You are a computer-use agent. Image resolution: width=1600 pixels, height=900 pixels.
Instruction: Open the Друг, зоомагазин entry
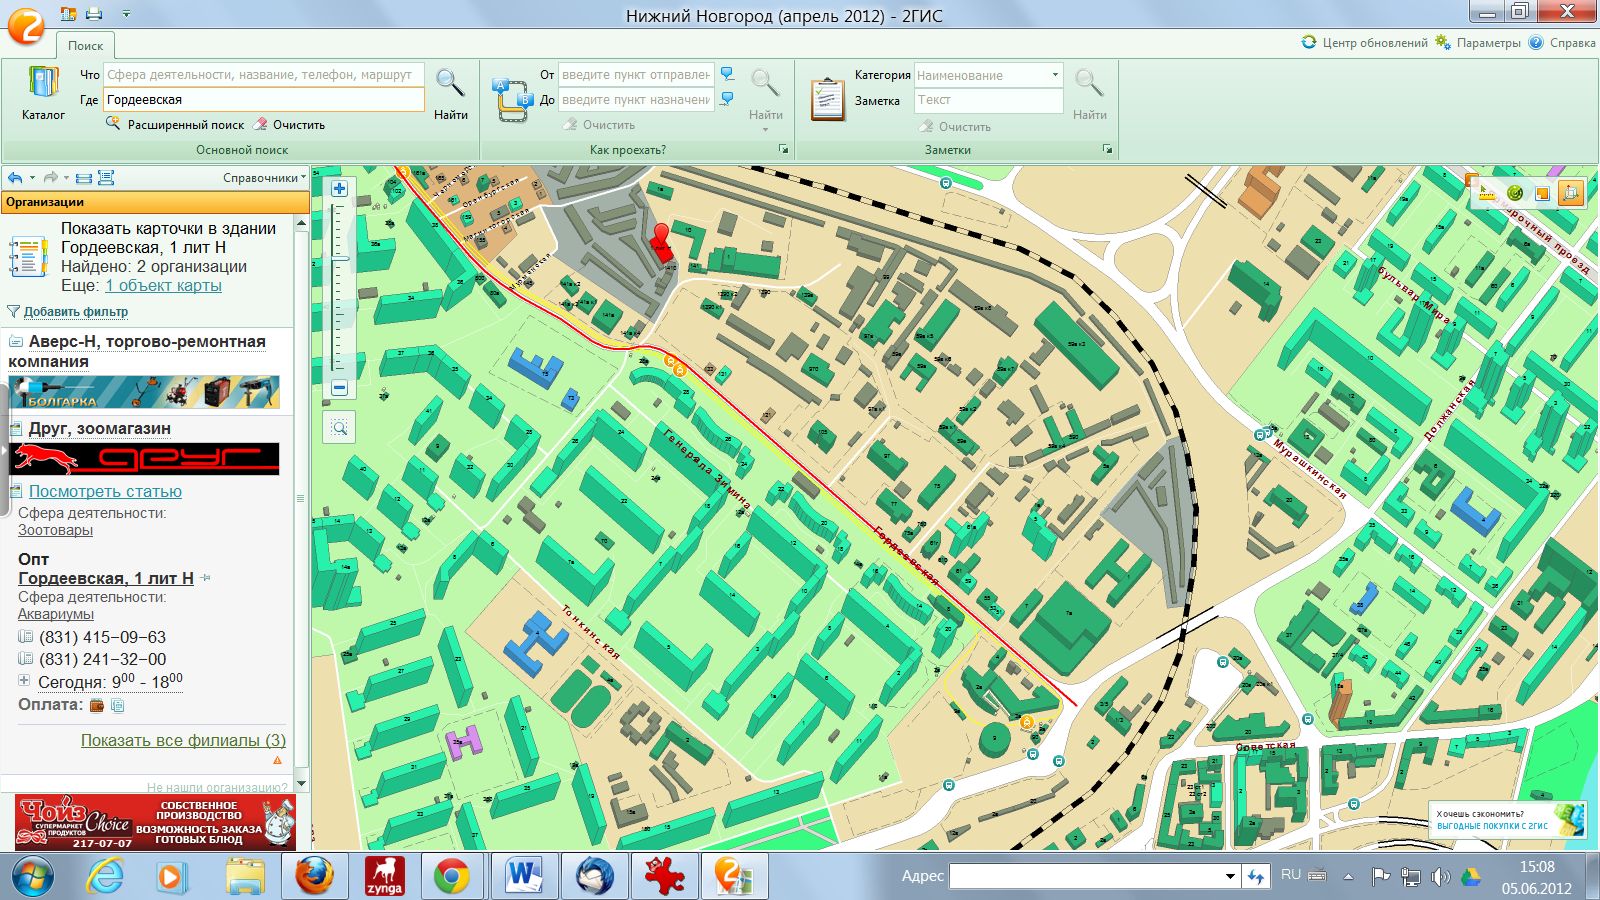[x=100, y=429]
